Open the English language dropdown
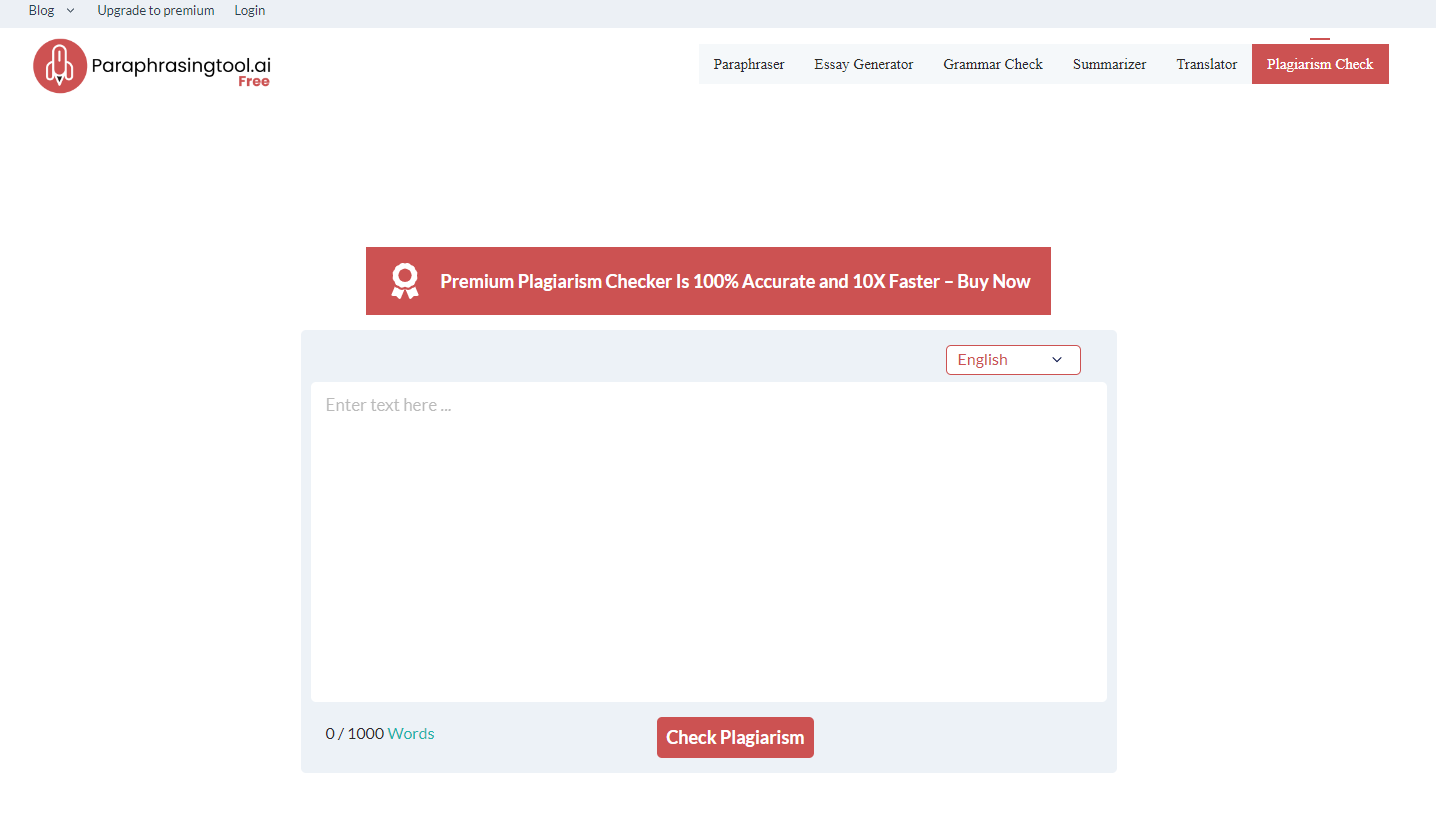 [x=1013, y=360]
